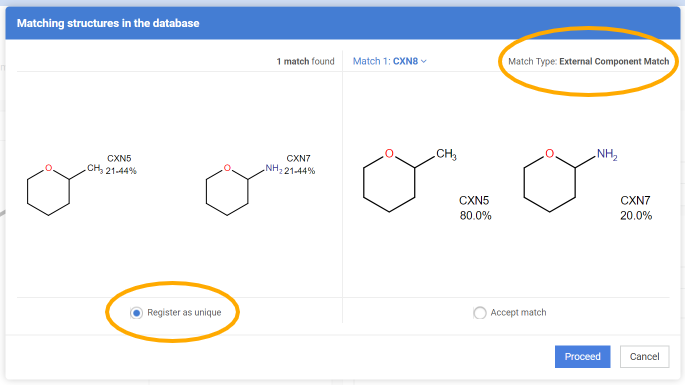Click the CXN5 80.0% percentage label

click(475, 208)
